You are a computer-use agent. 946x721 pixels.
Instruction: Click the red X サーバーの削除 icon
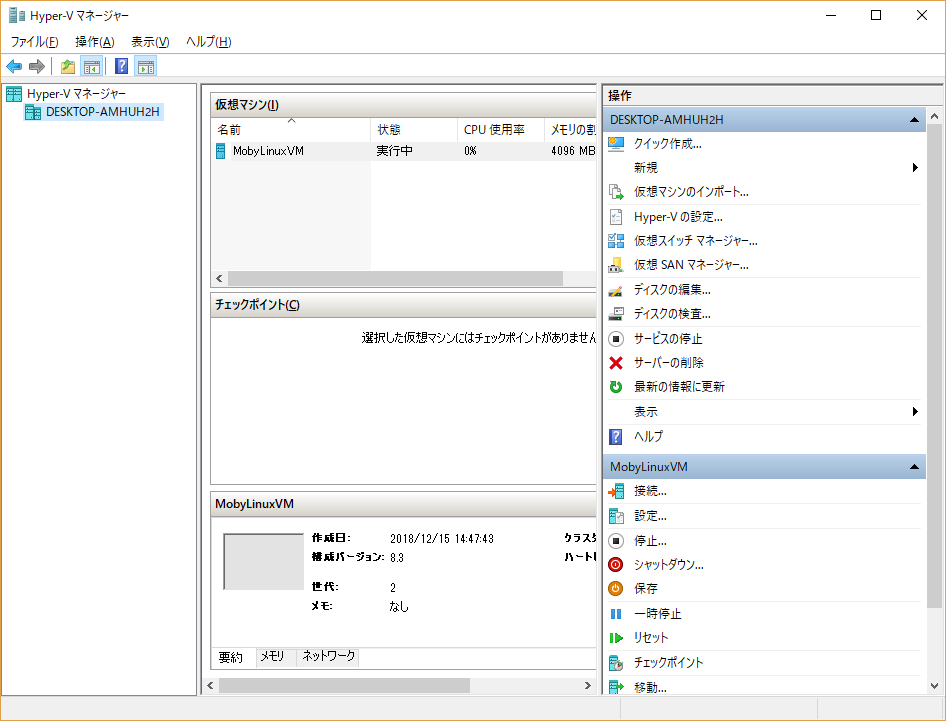pos(615,363)
